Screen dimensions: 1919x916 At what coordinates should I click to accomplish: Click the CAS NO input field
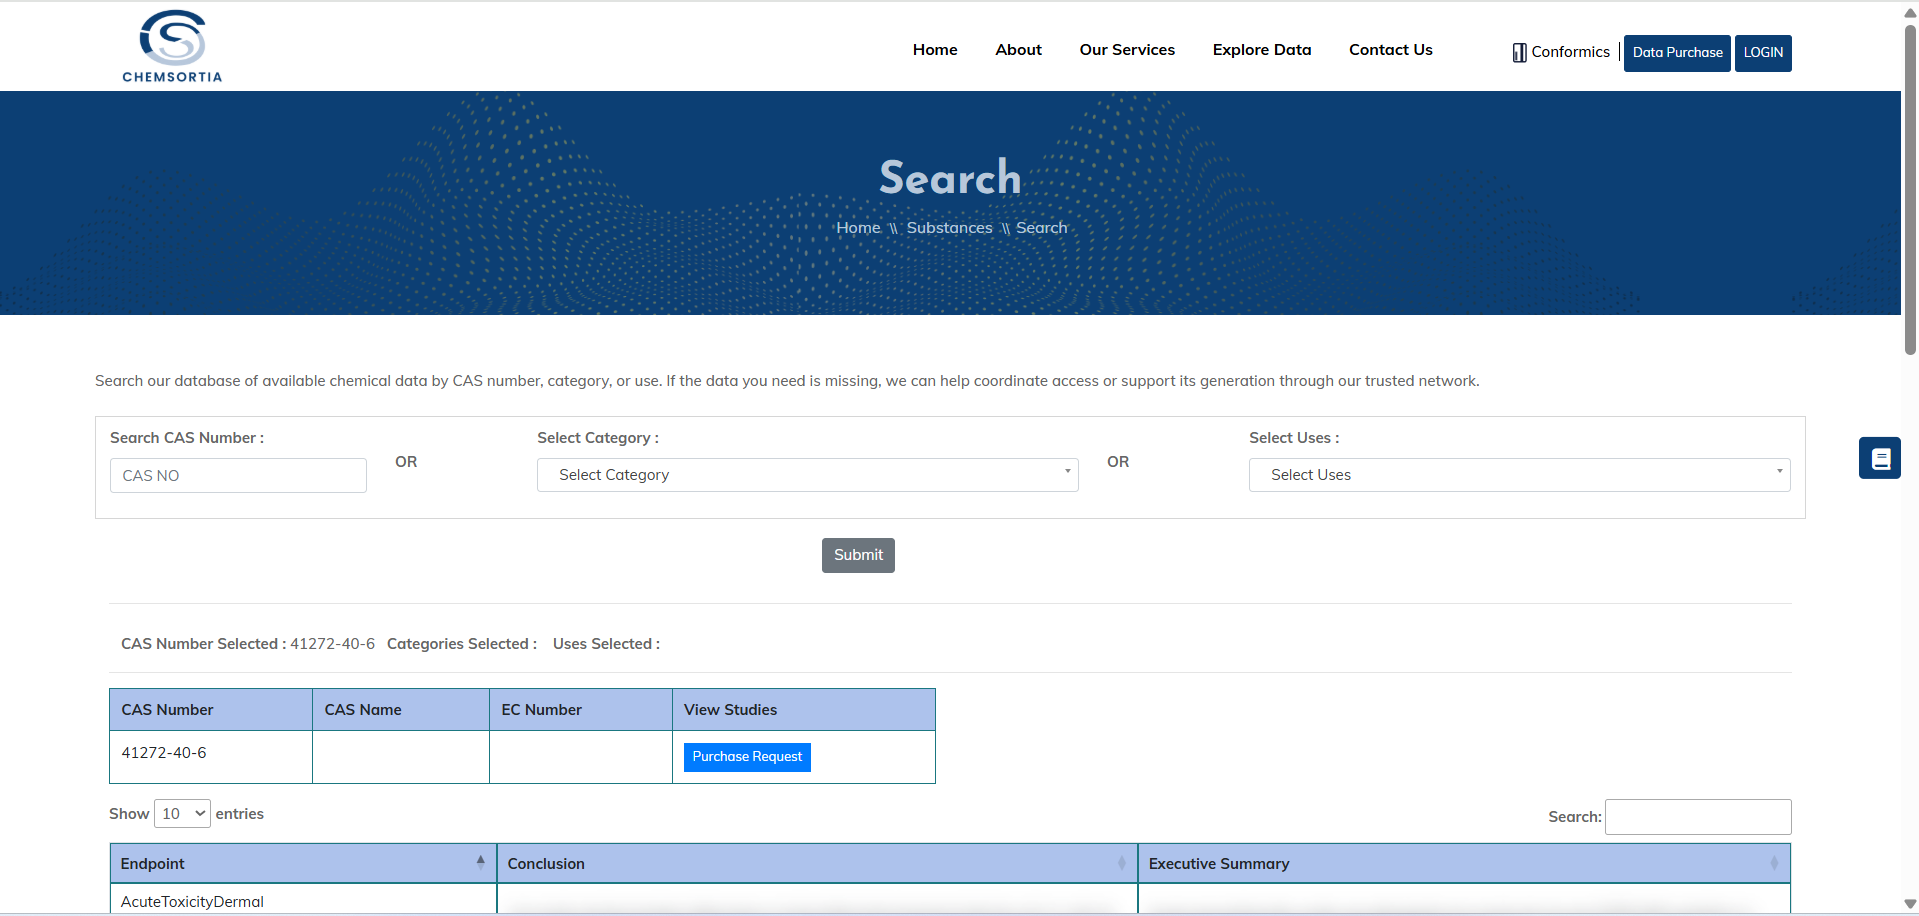tap(237, 475)
